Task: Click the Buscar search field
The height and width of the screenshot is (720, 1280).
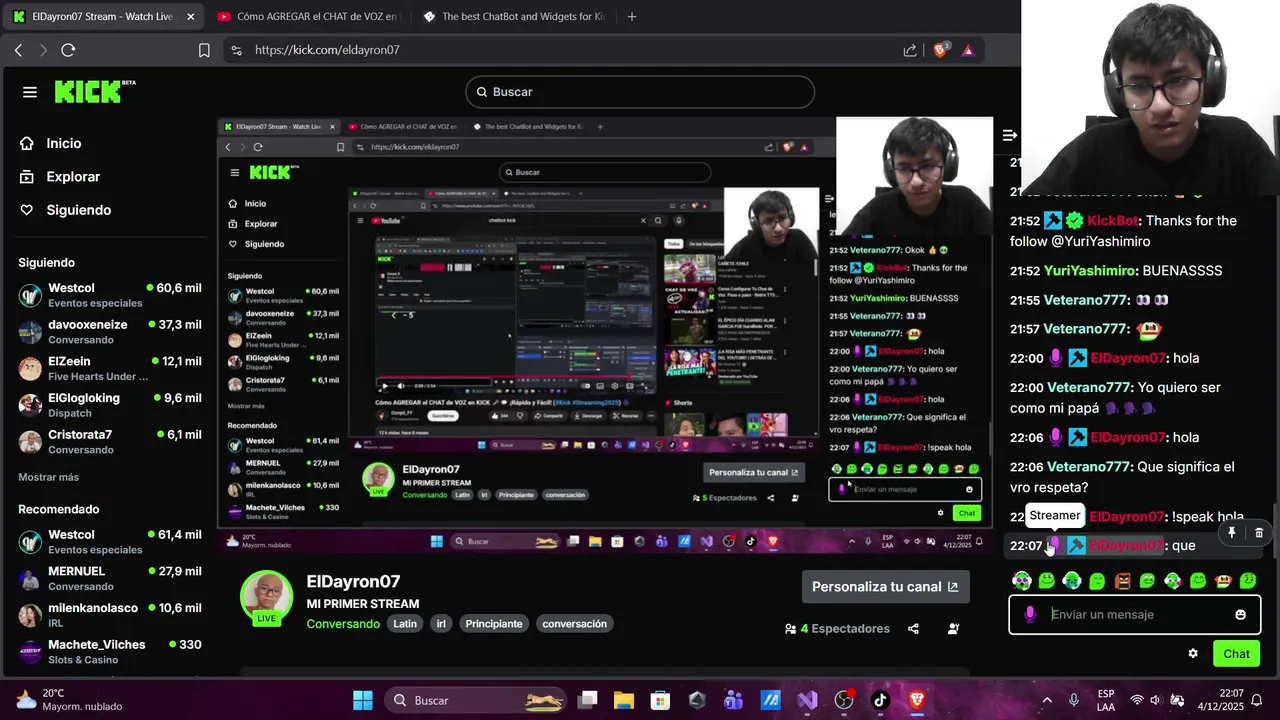Action: 640,92
